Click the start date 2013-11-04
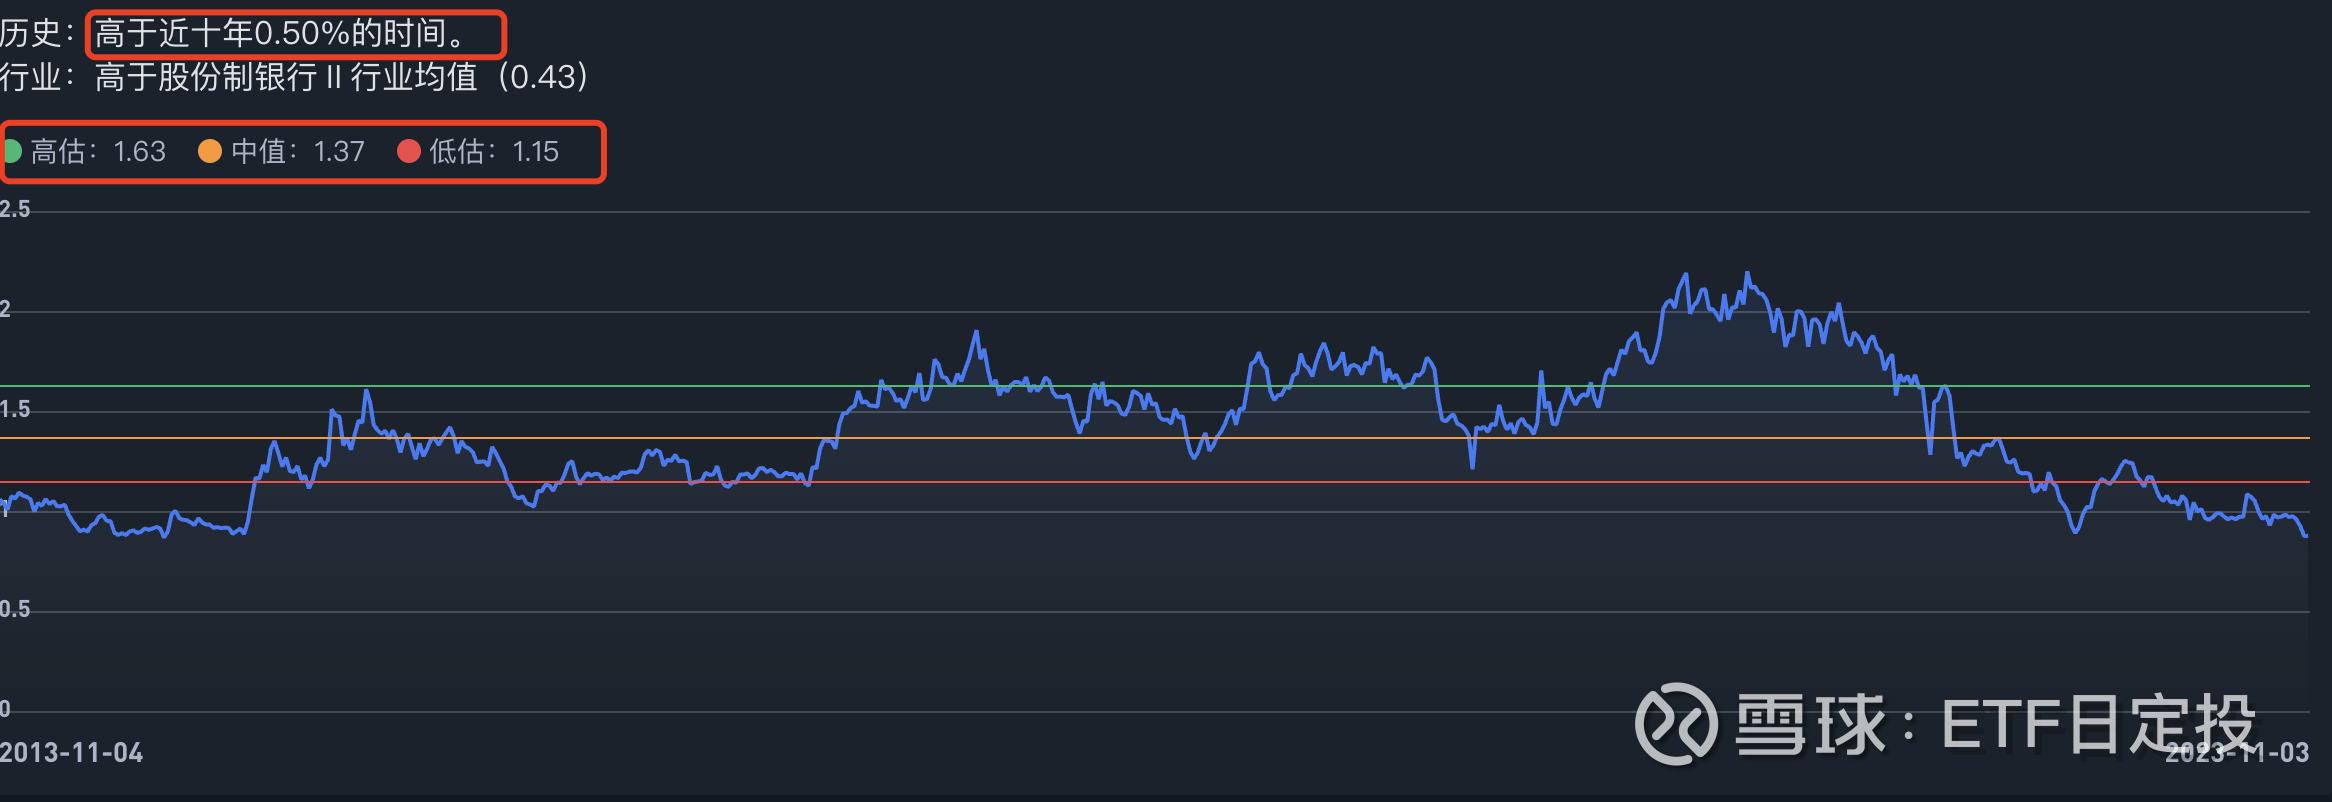 point(71,753)
